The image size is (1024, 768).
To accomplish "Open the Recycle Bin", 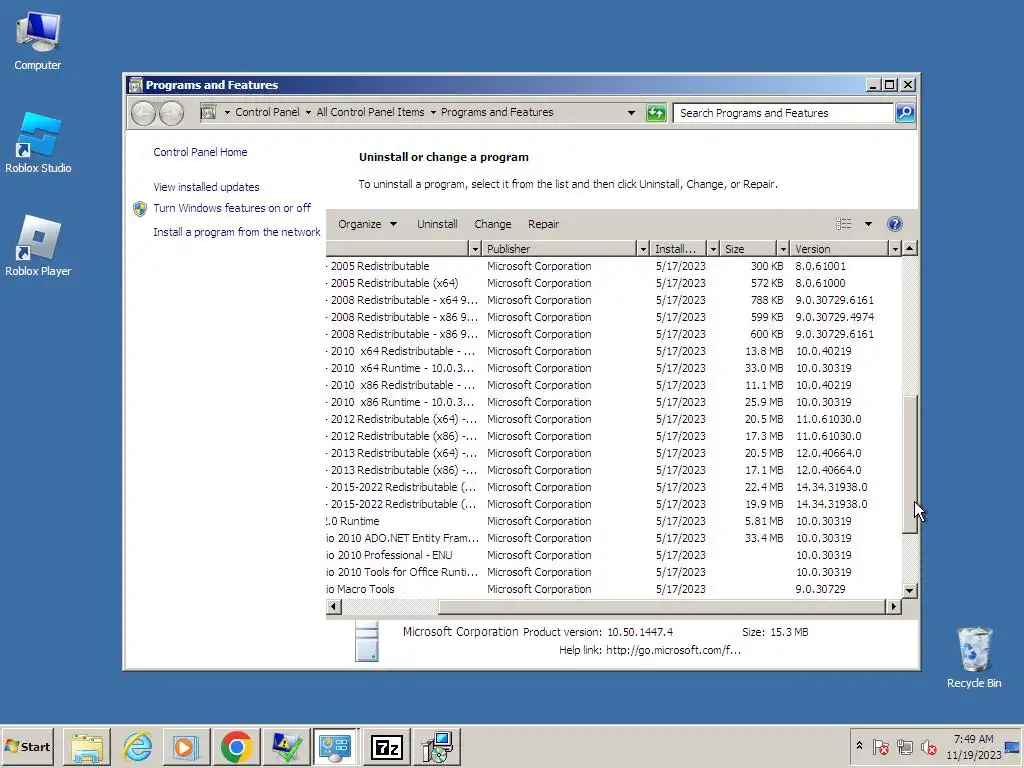I will pos(974,658).
